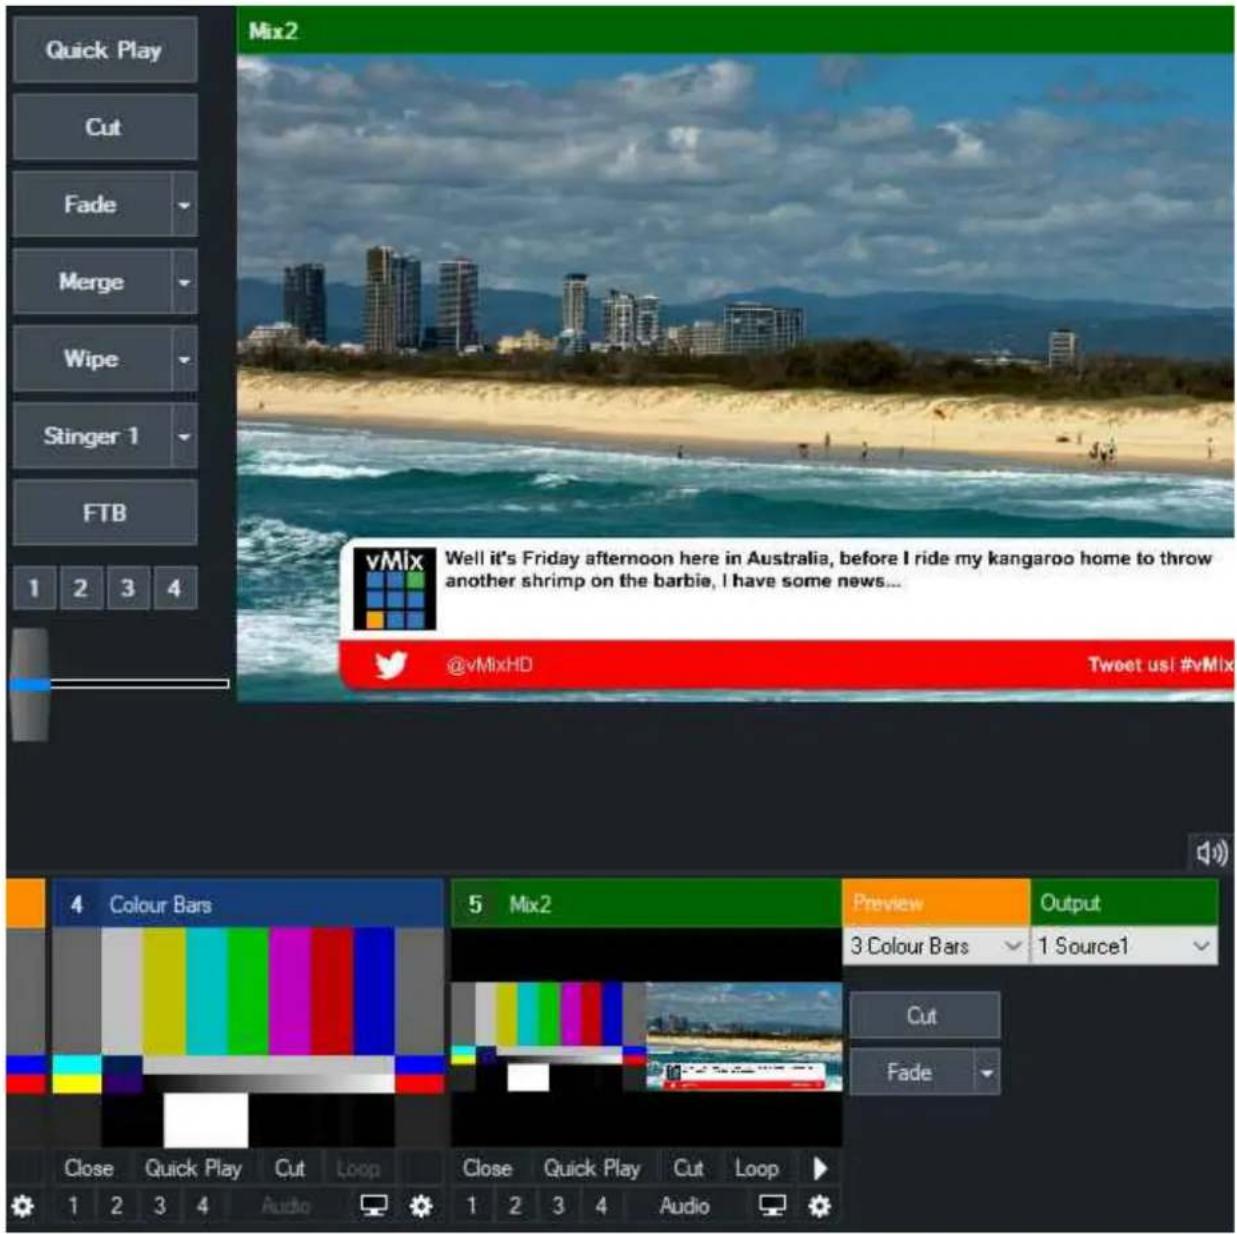Toggle overlay 1 for Mix2 input
The image size is (1237, 1234).
pos(472,1206)
